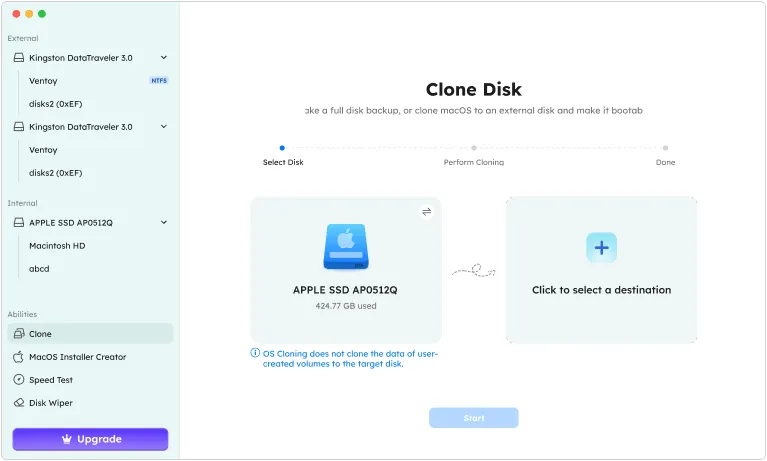This screenshot has height=461, width=767.
Task: Collapse the second Kingston DataTraveler 3.0 chevron
Action: (164, 127)
